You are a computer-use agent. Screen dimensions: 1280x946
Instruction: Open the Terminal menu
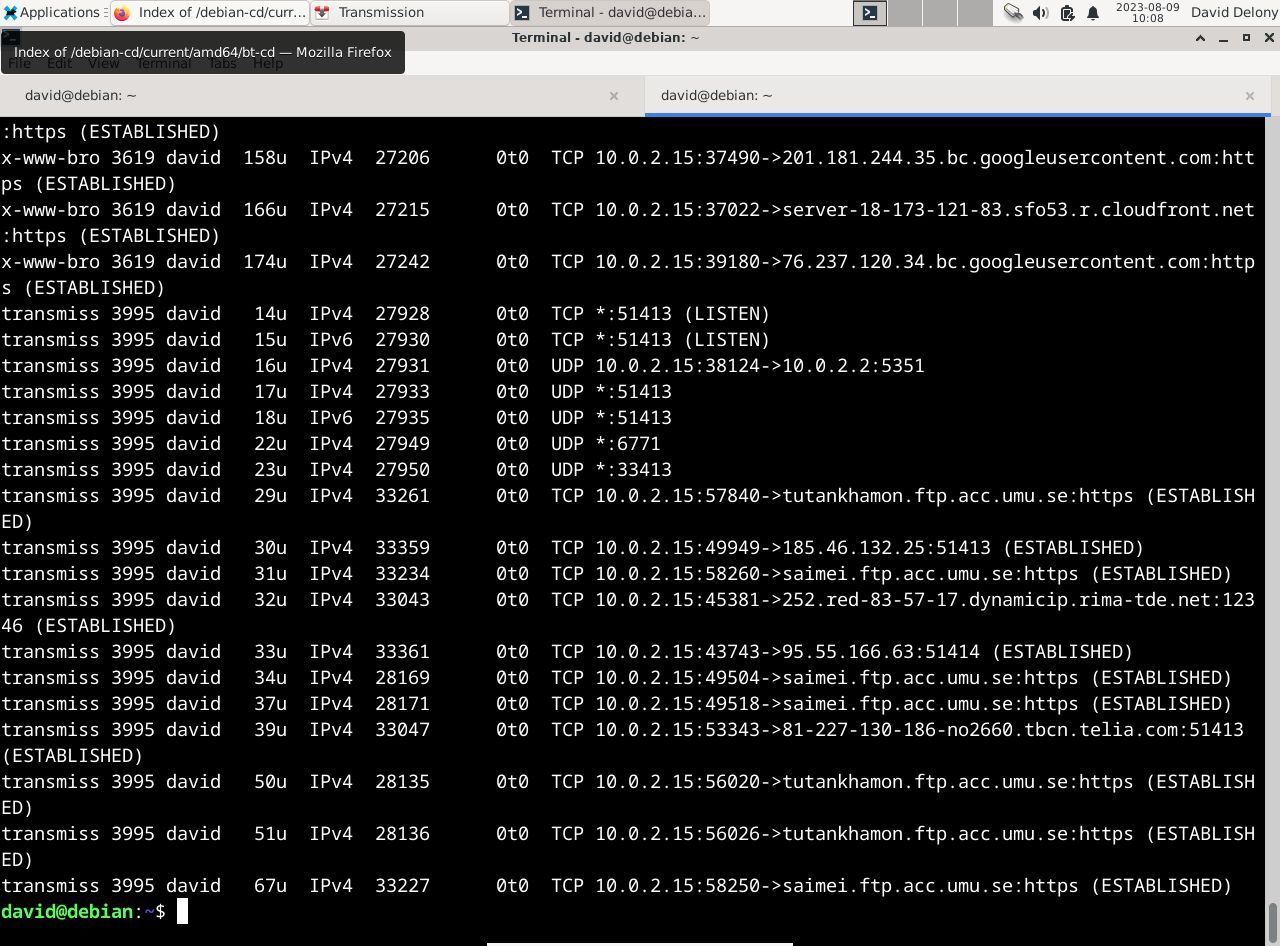point(163,63)
